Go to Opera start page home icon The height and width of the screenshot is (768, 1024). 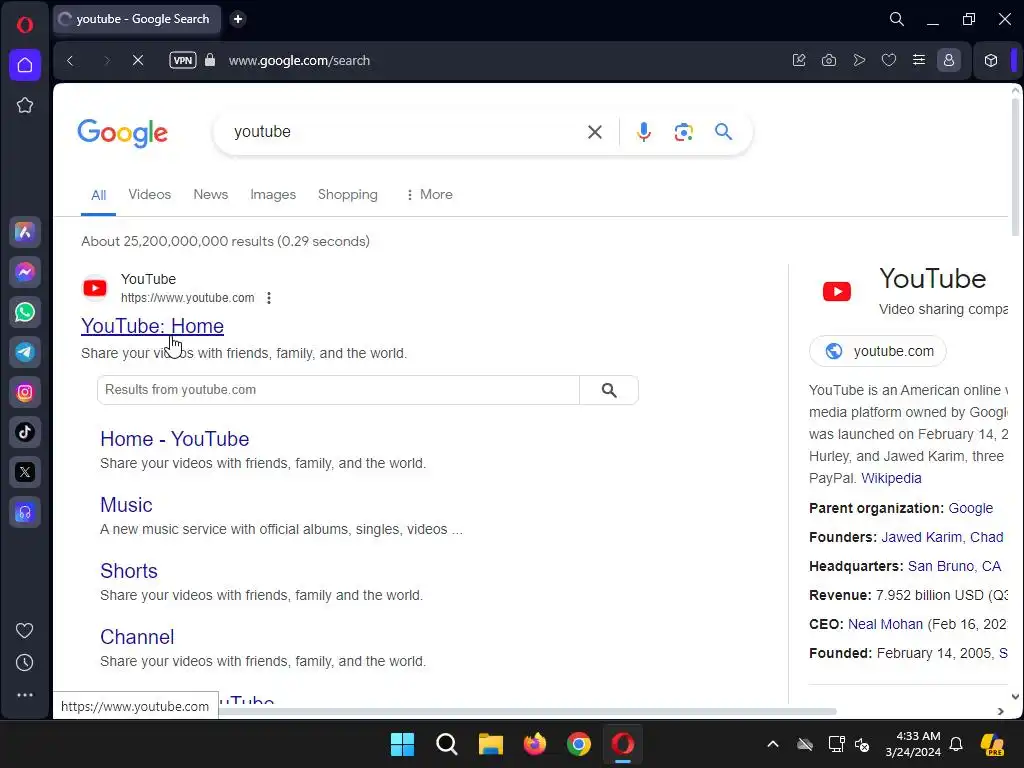tap(25, 65)
